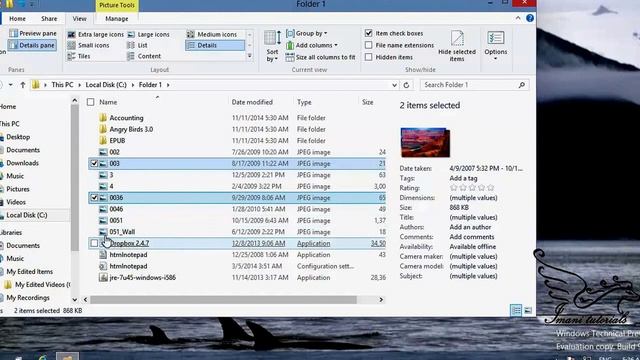The width and height of the screenshot is (640, 360).
Task: Expand recent locations dropdown arrow
Action: [x=11, y=85]
